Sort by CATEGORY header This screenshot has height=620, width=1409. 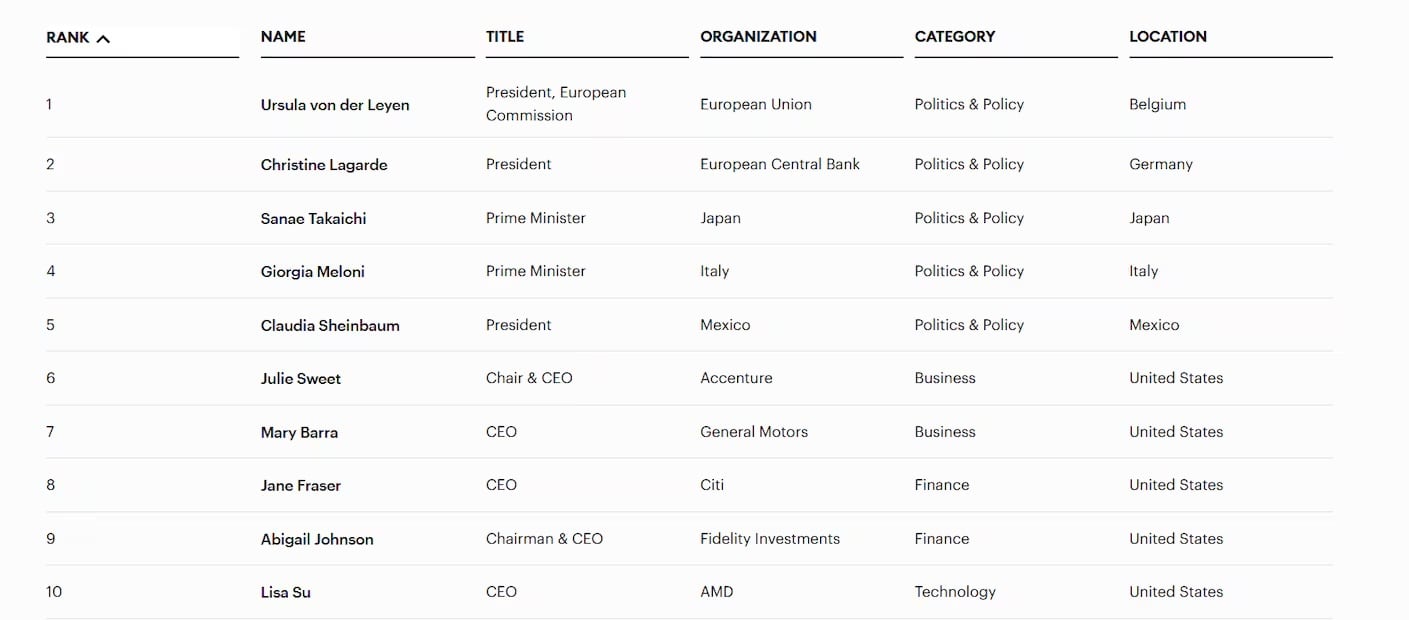pos(955,36)
